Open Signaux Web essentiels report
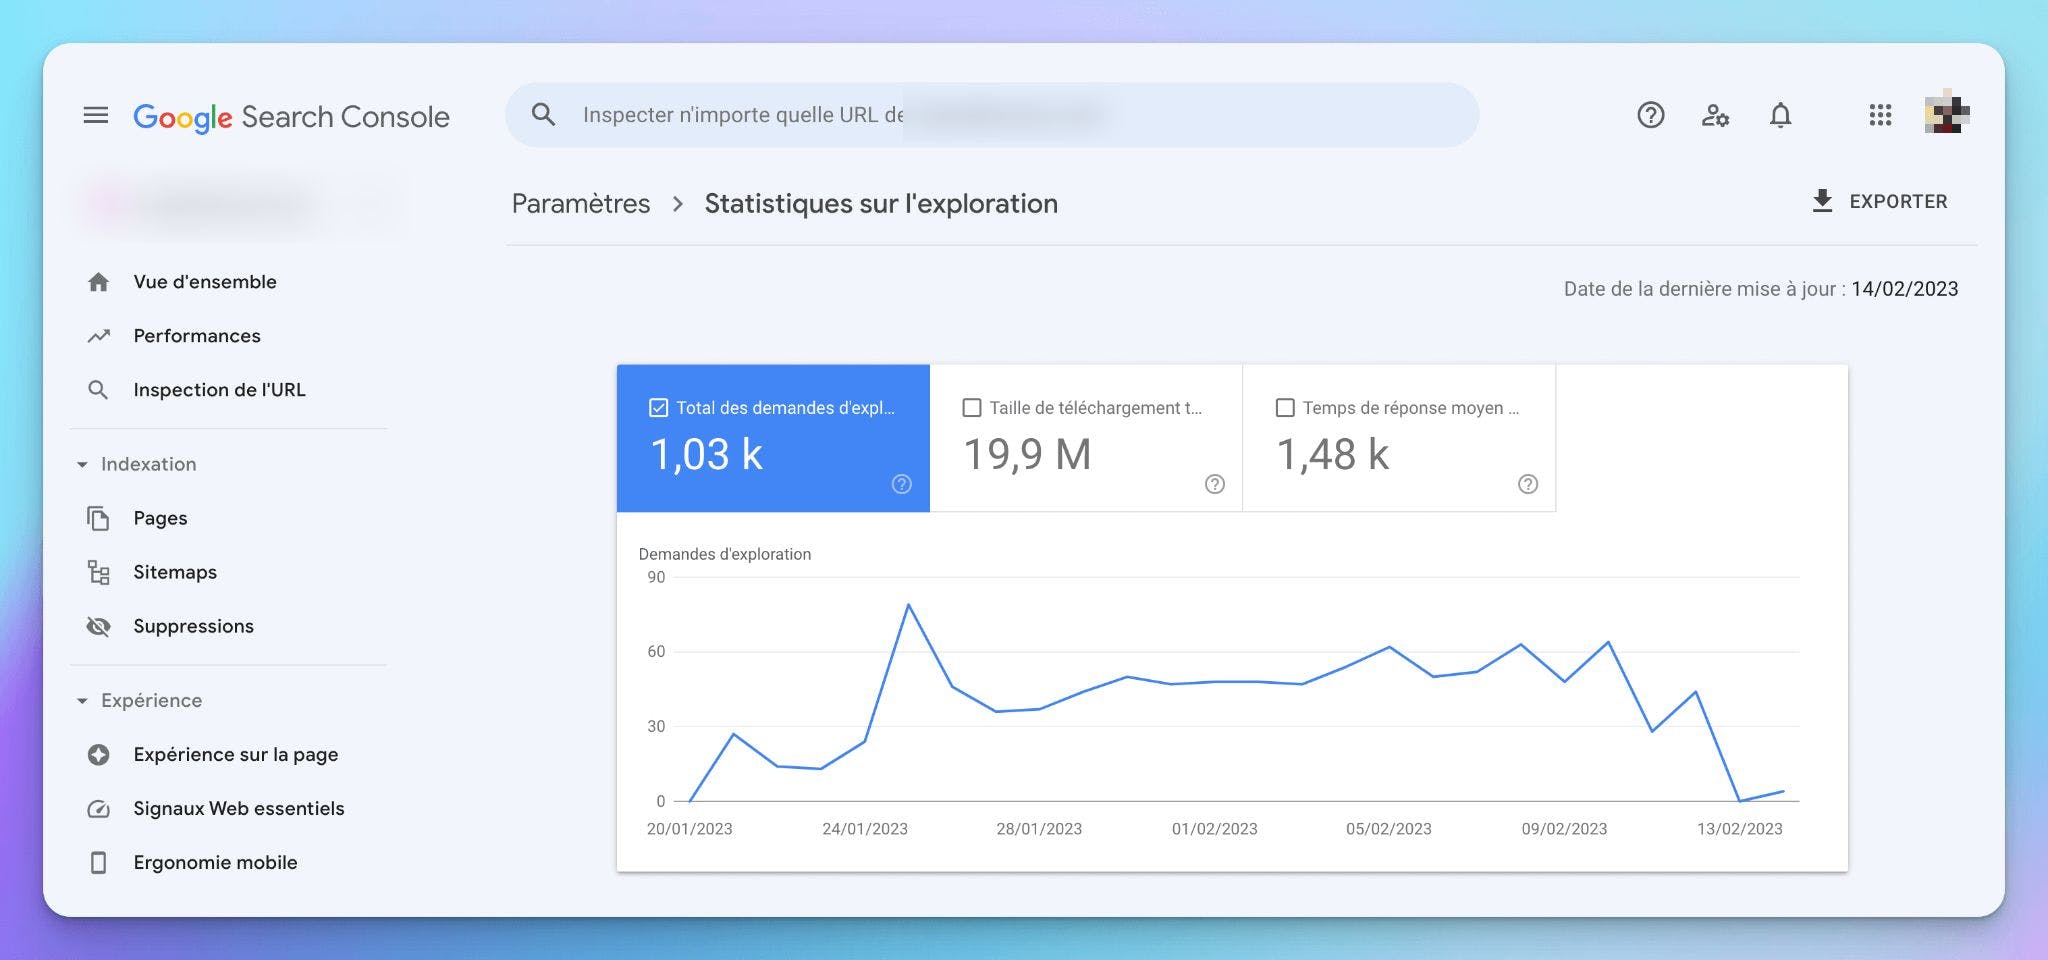 238,808
